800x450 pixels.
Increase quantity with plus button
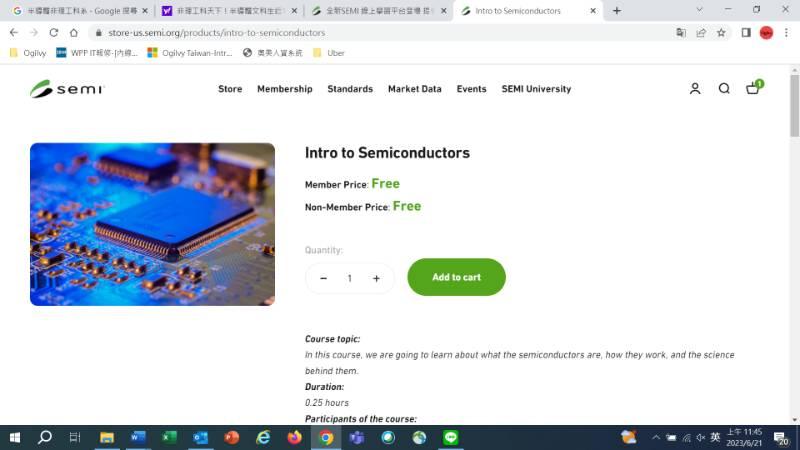376,279
